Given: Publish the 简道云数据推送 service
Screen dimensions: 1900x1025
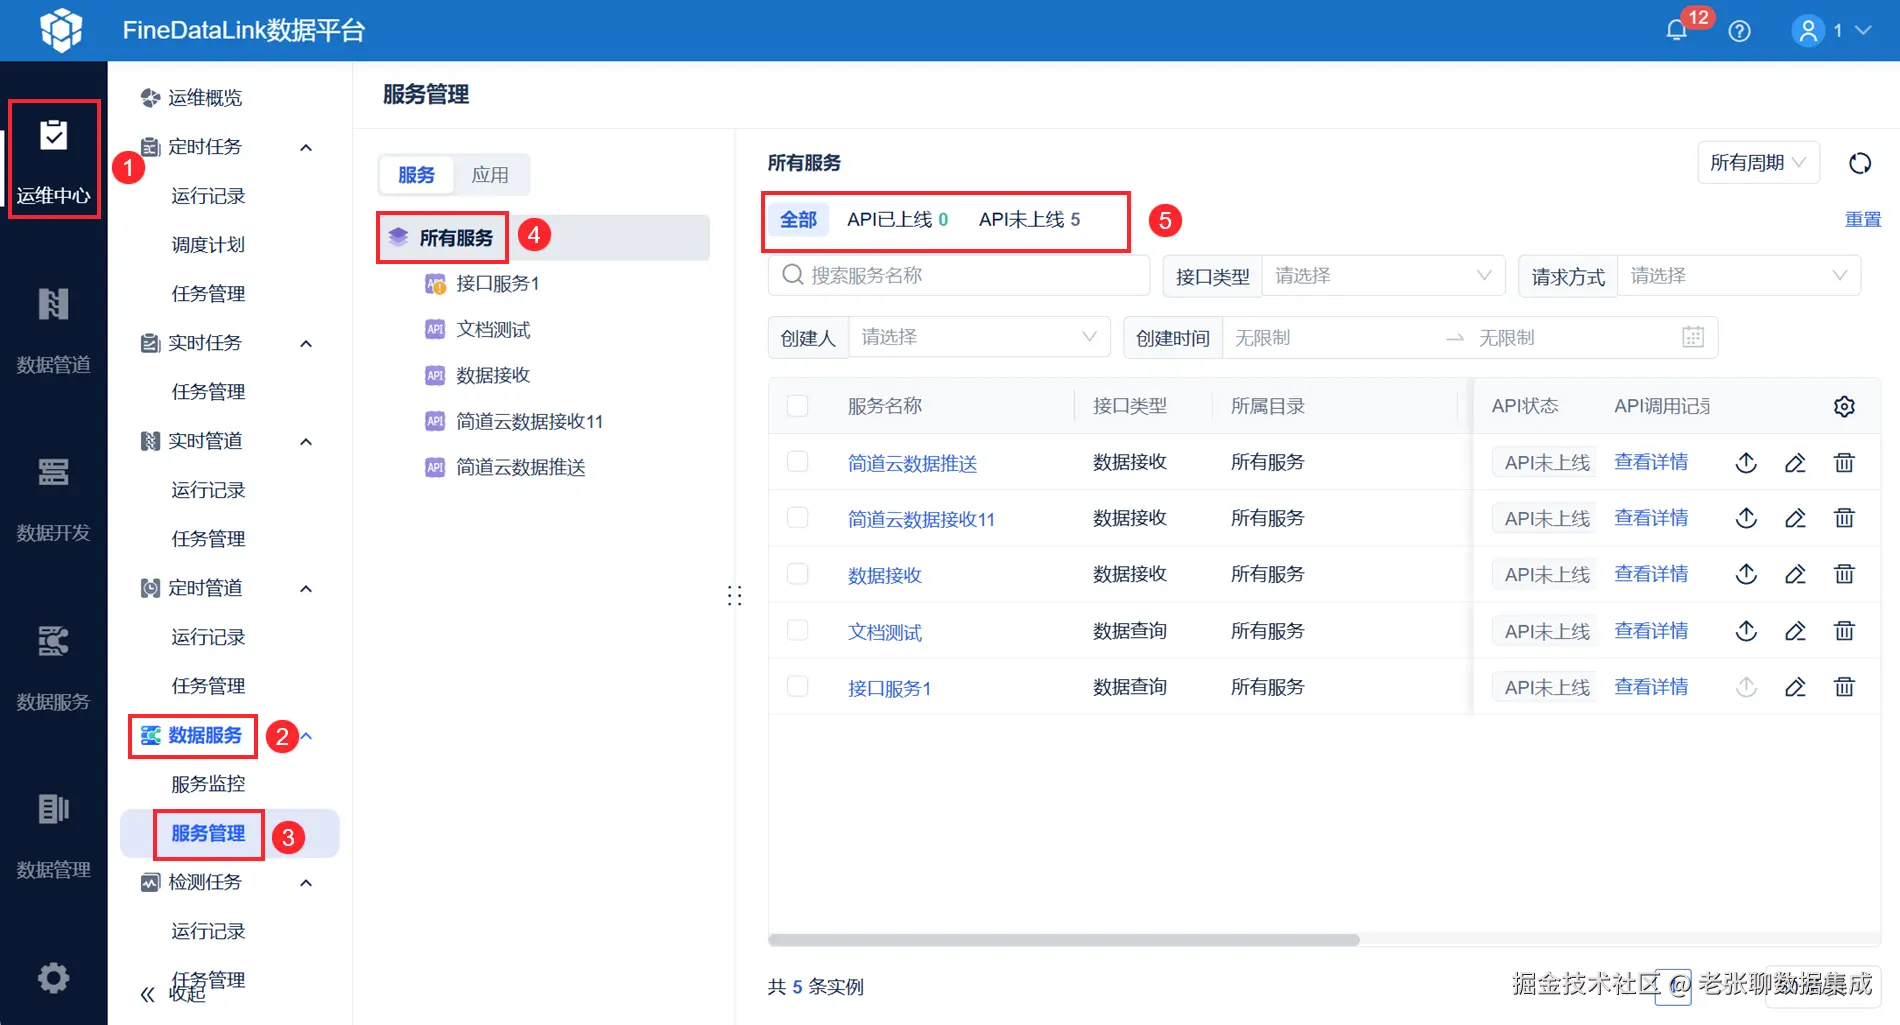Looking at the screenshot, I should 1746,462.
